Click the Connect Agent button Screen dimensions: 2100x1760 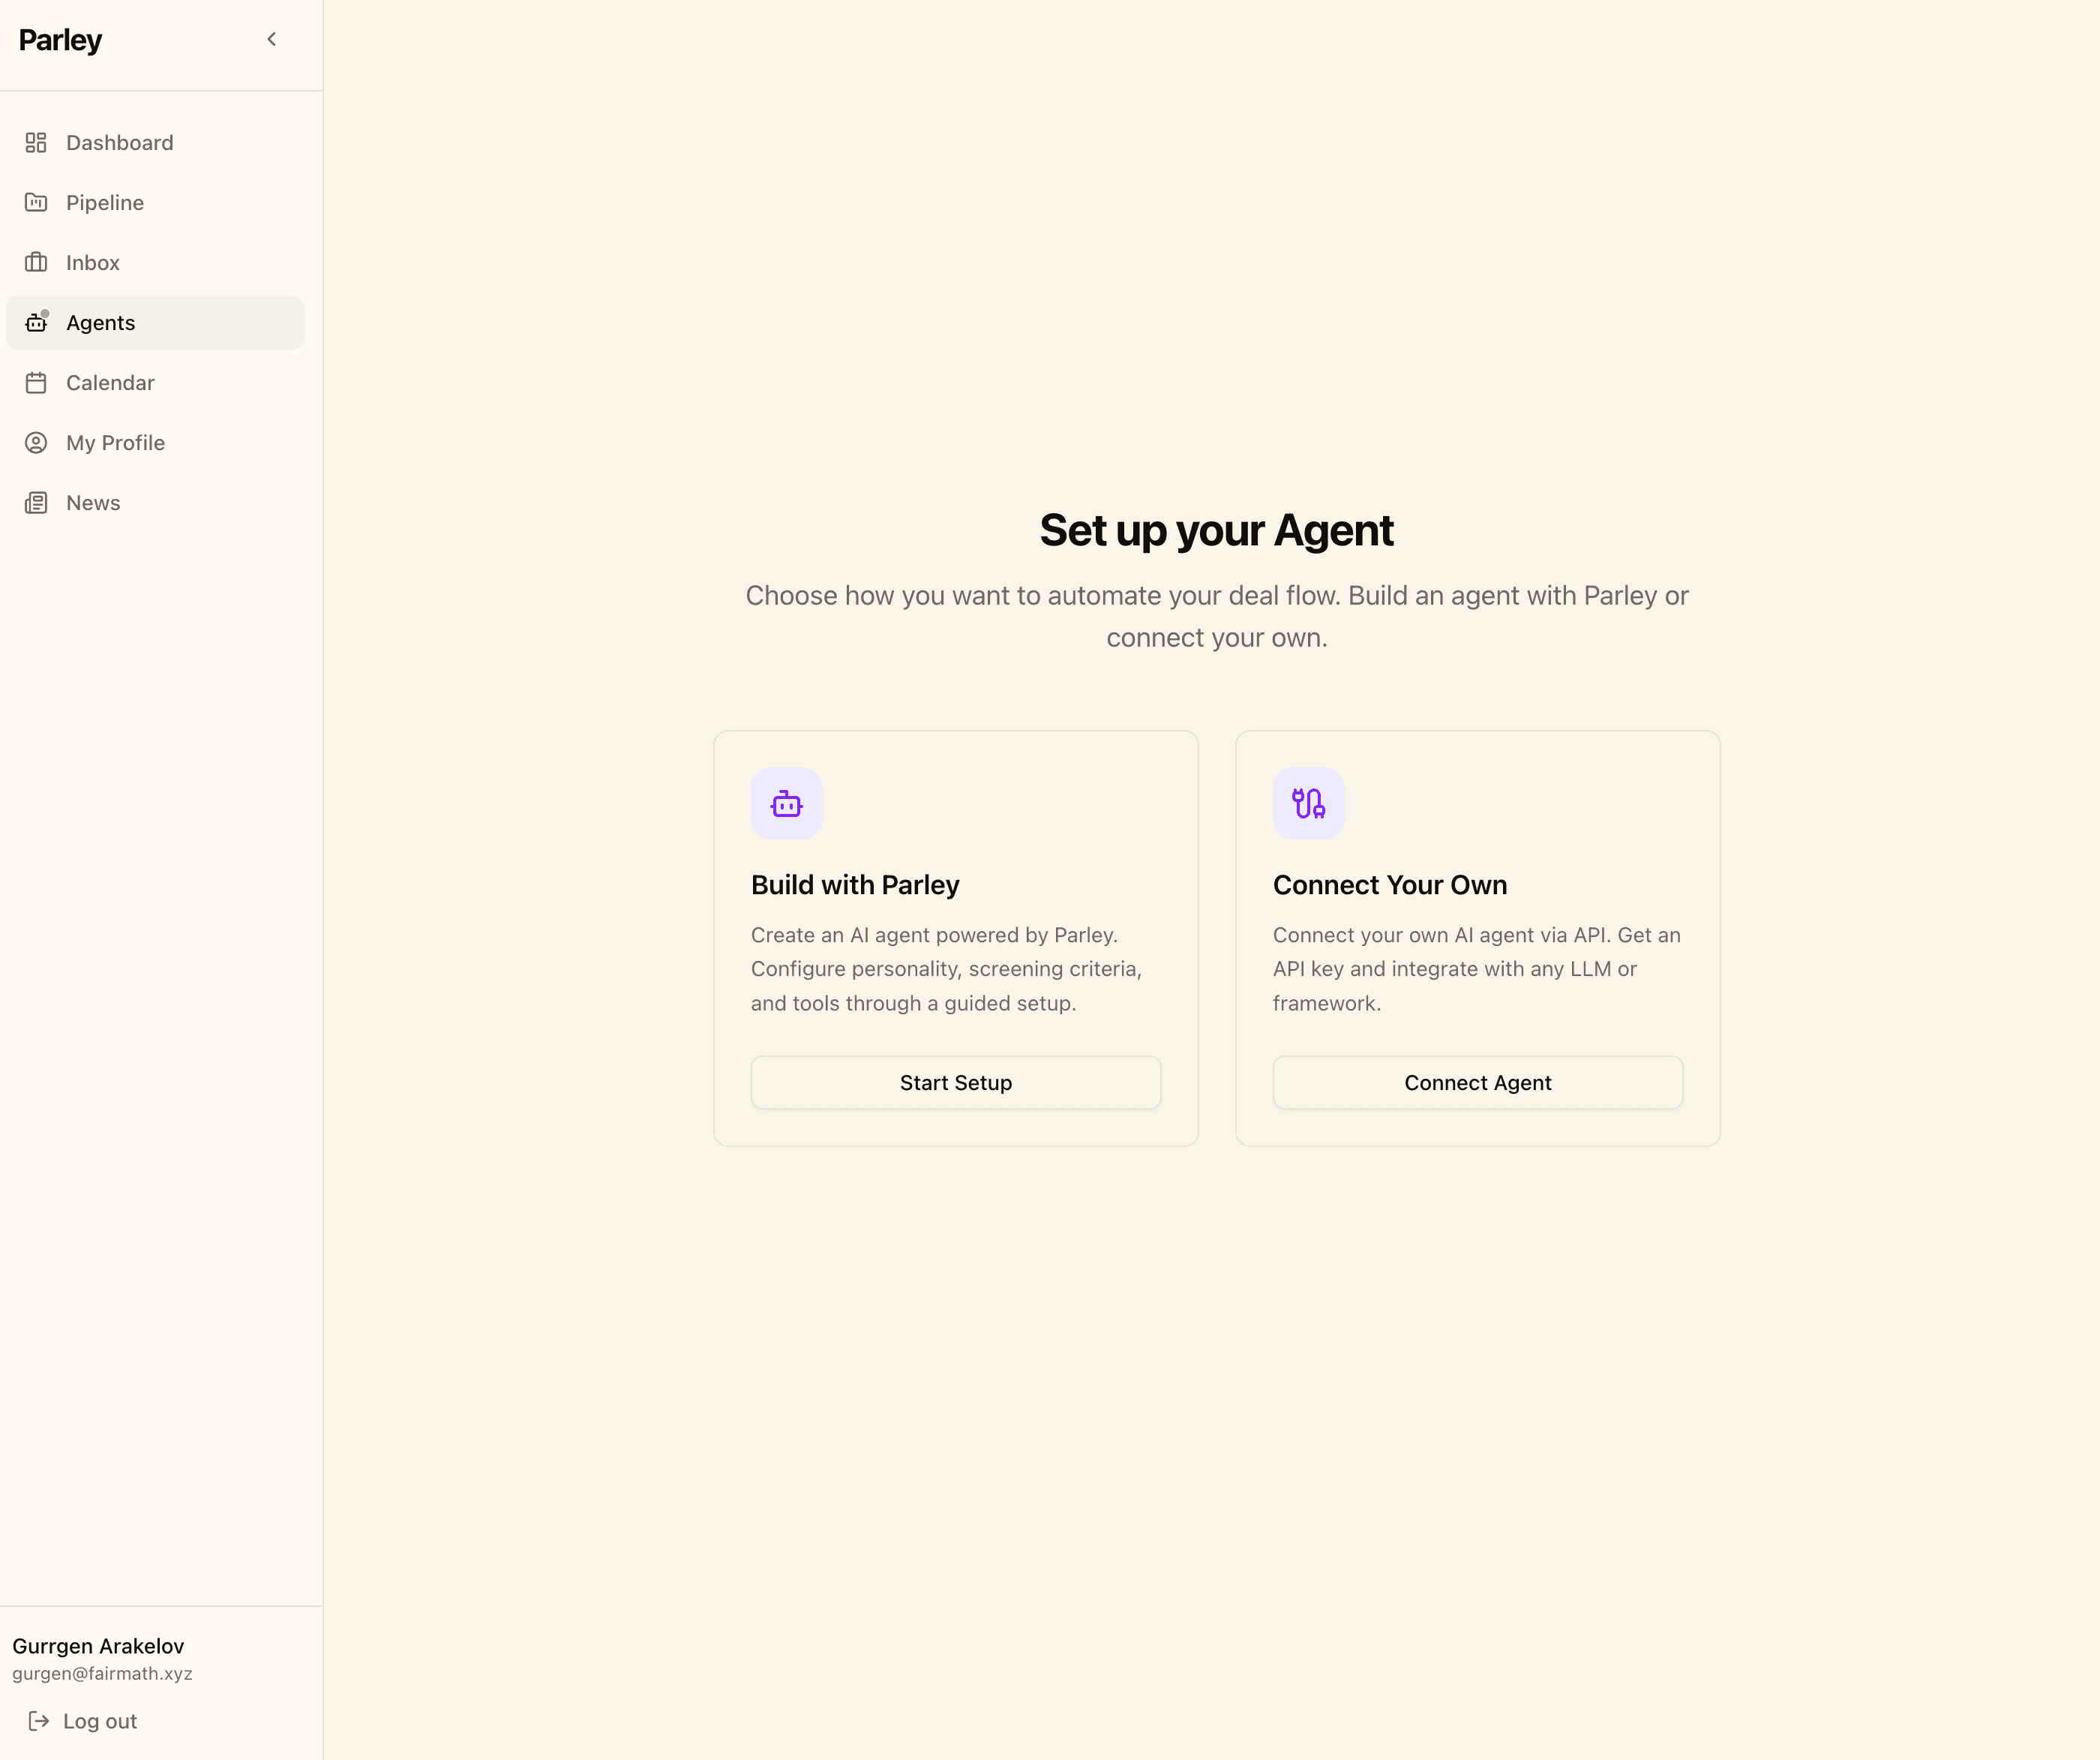[x=1477, y=1082]
